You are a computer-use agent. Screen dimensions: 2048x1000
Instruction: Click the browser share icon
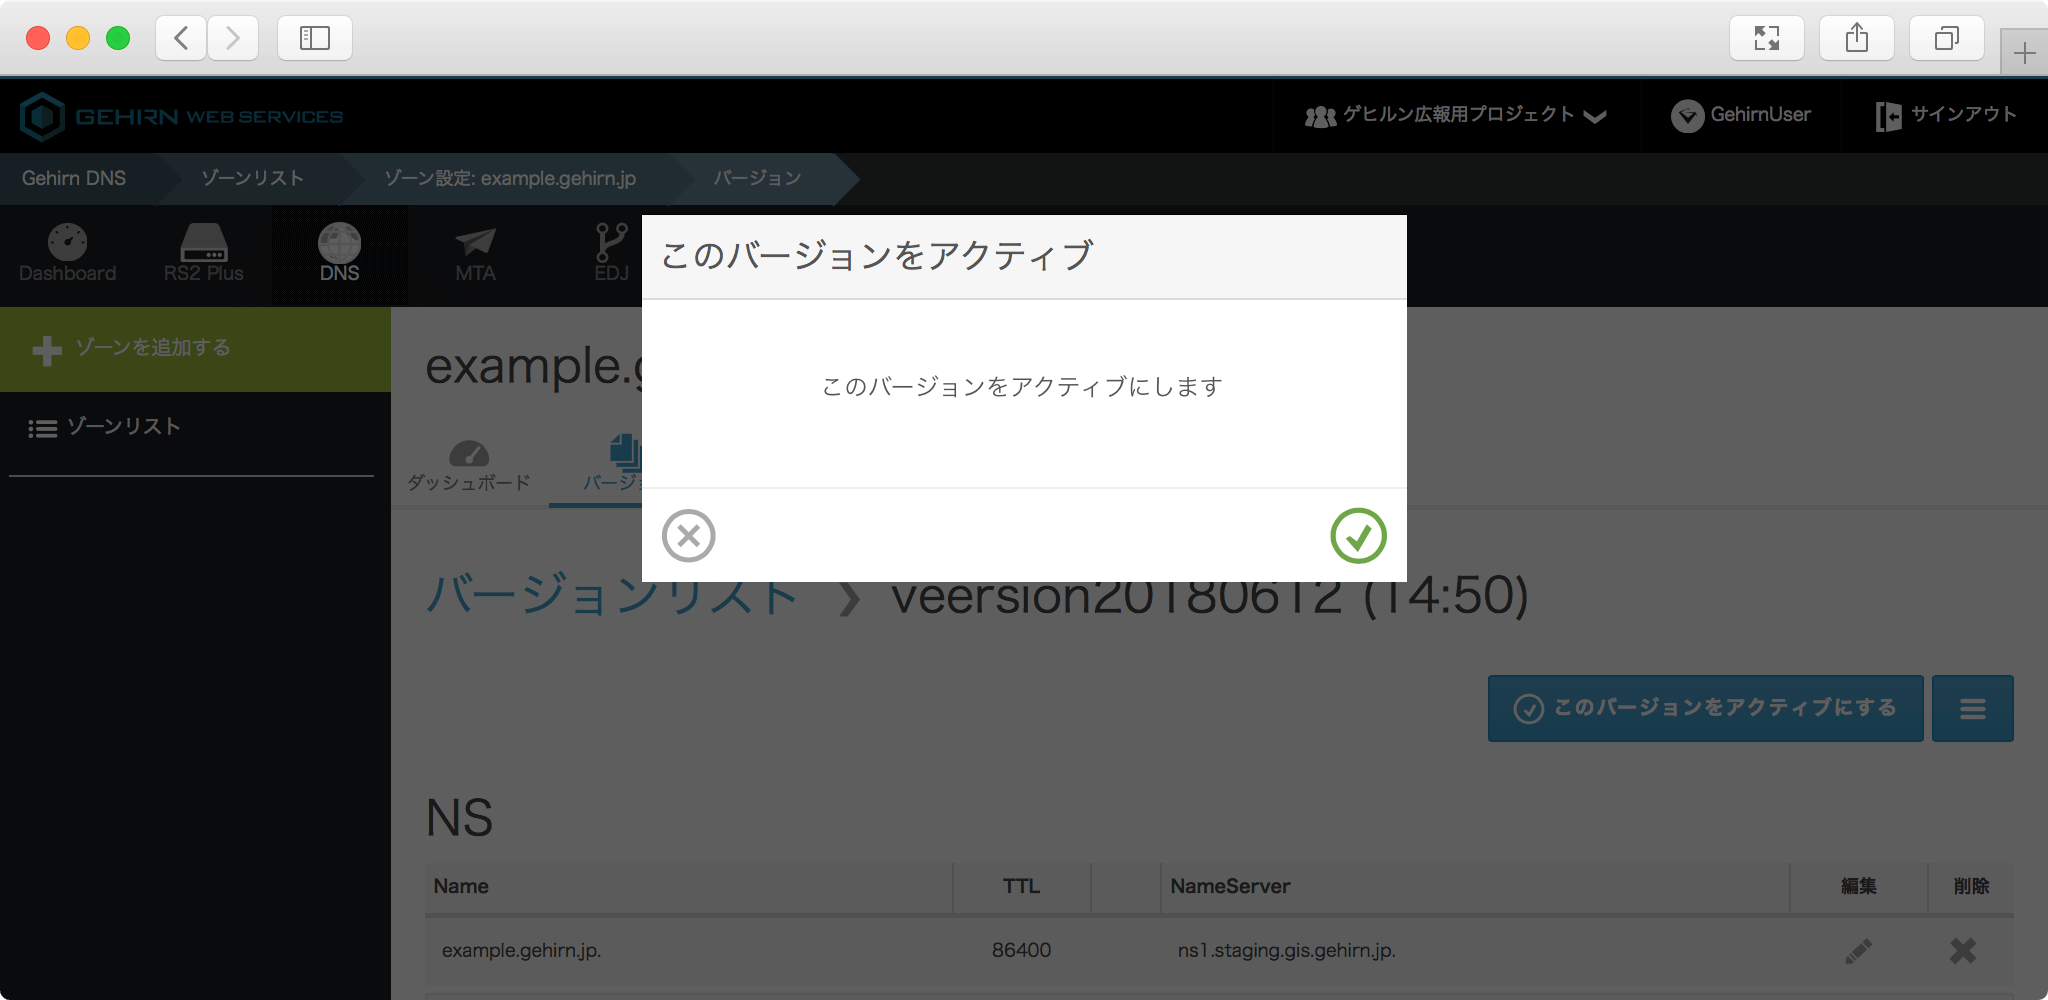coord(1856,38)
